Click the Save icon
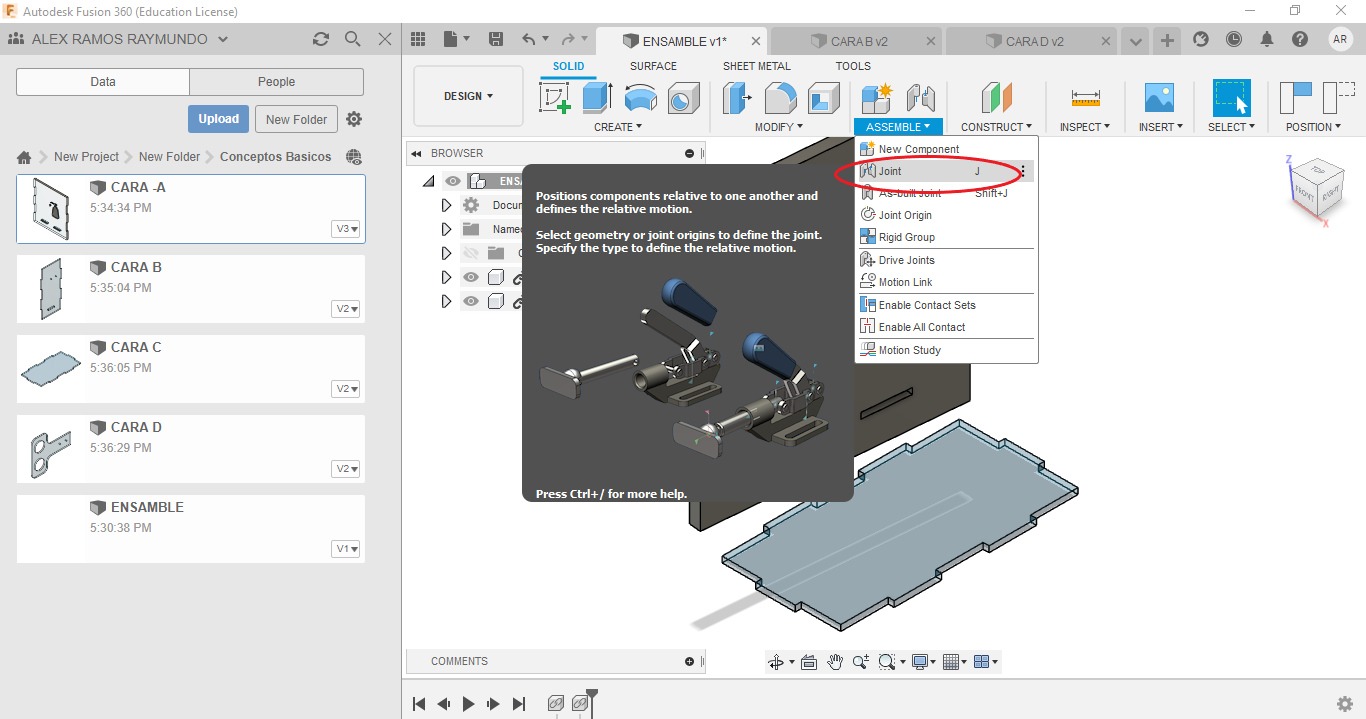This screenshot has height=719, width=1366. click(x=496, y=39)
